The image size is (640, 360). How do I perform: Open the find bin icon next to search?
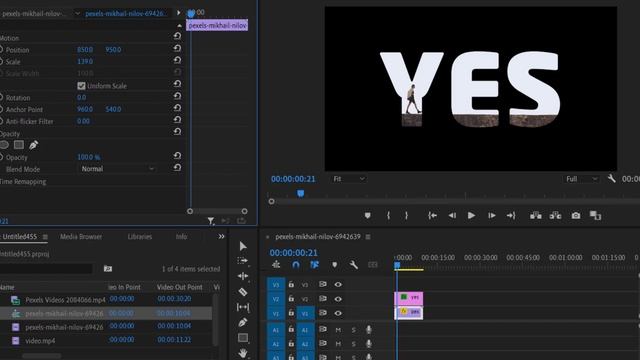tap(108, 269)
